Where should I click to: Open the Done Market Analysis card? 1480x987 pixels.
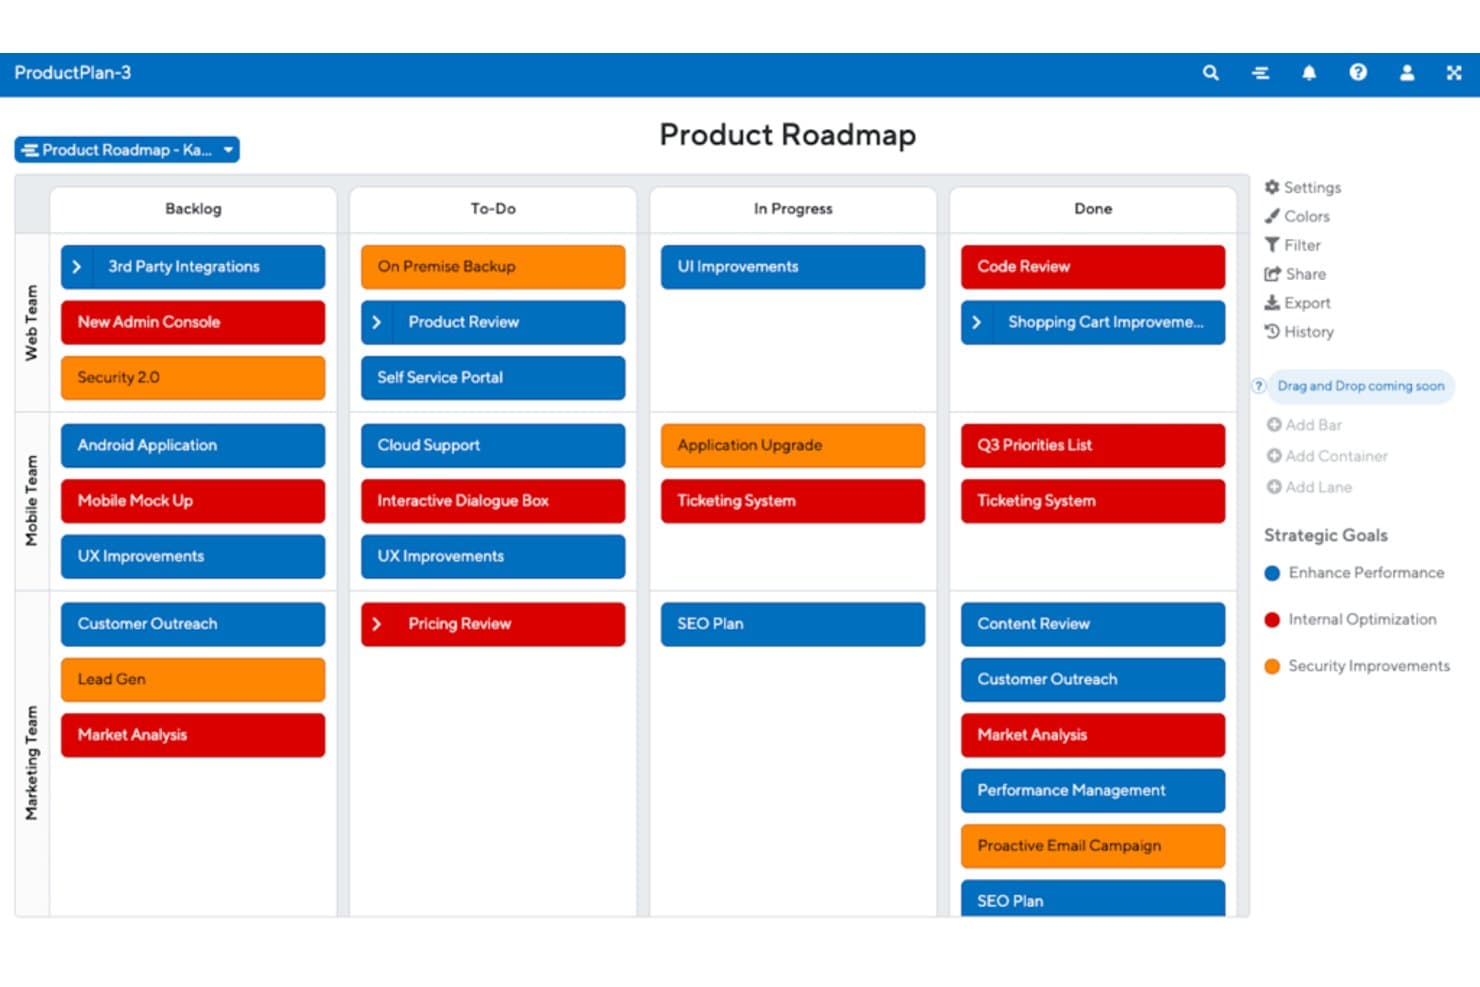tap(1093, 735)
